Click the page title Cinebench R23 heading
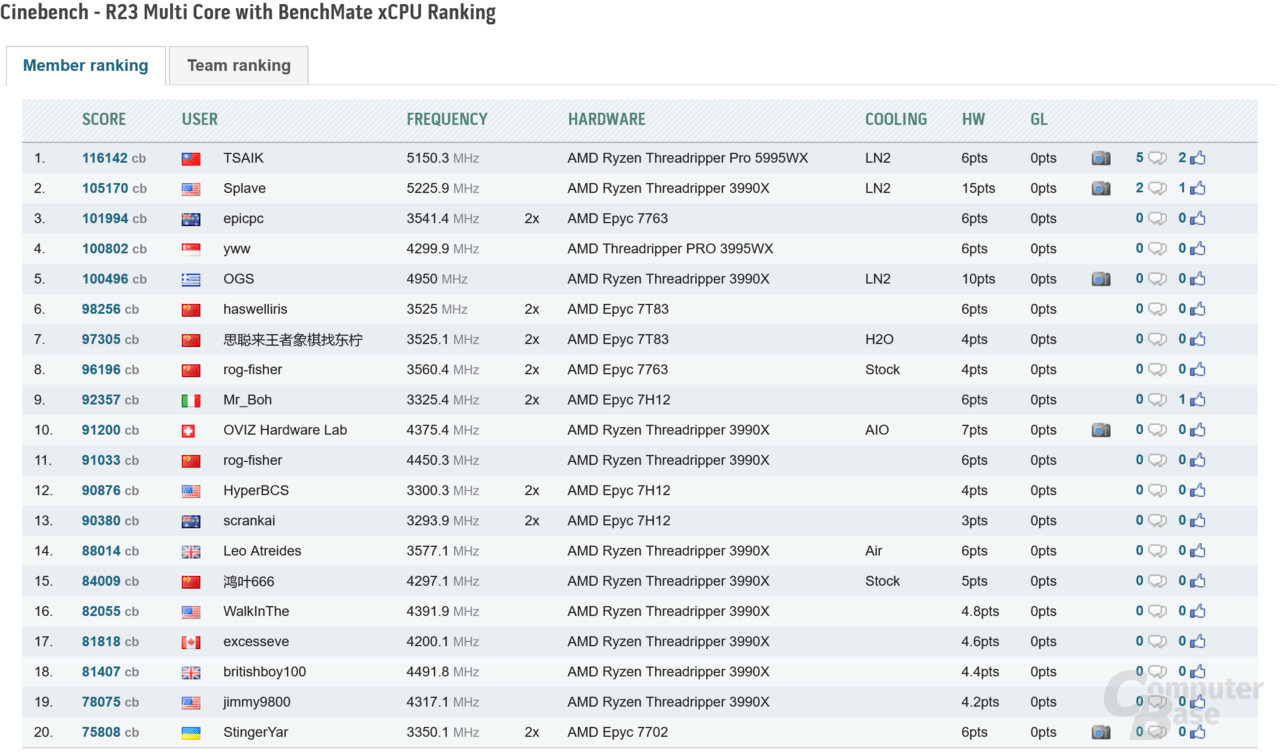The image size is (1280, 756). tap(248, 13)
